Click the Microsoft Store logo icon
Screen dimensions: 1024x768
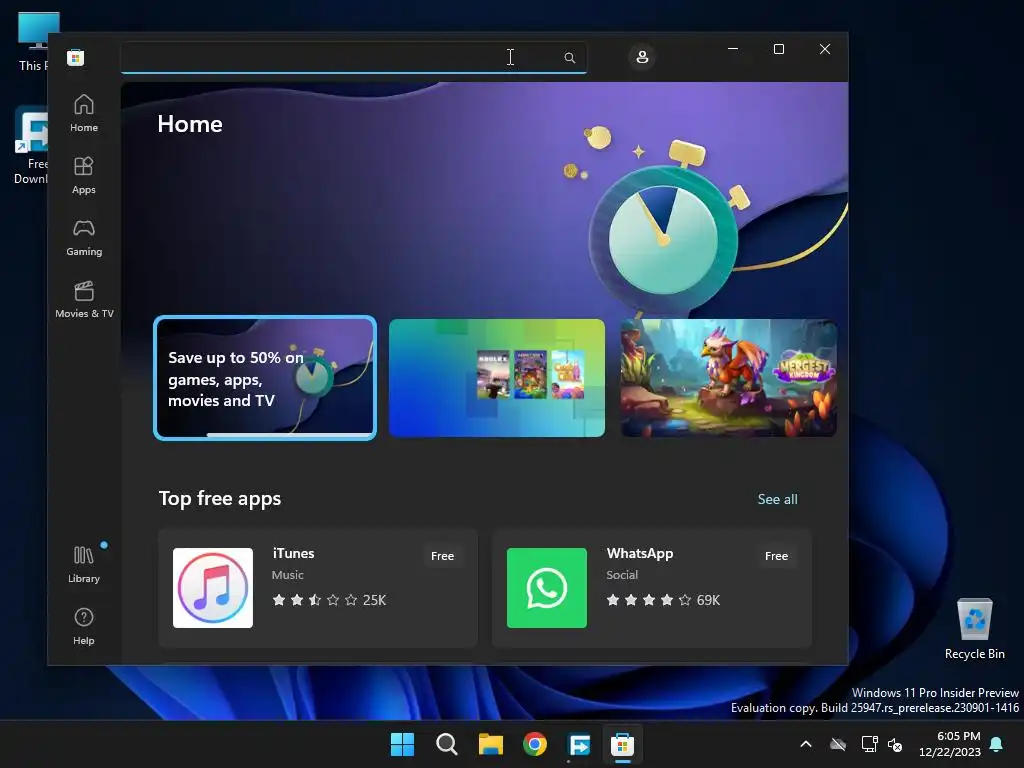(76, 57)
